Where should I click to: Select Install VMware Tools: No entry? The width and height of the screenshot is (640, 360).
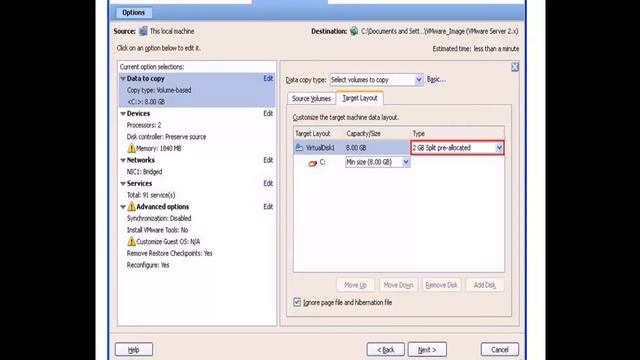coord(158,230)
